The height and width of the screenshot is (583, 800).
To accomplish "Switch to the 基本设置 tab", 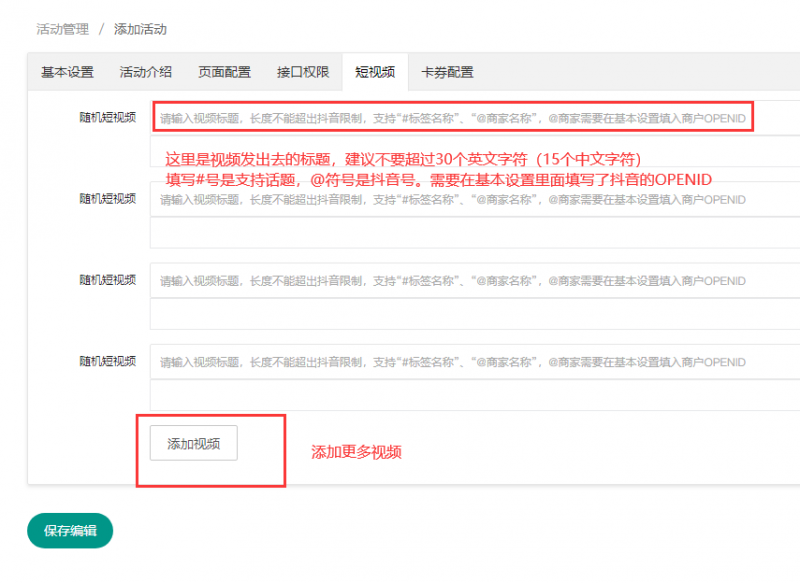I will (x=67, y=72).
